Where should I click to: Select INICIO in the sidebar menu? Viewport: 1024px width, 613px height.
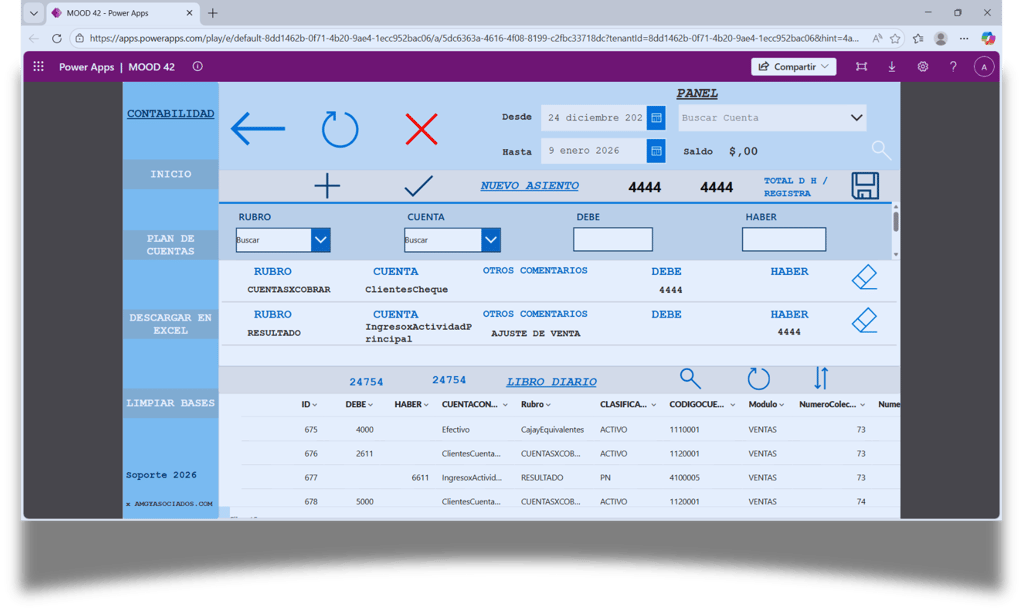click(170, 174)
